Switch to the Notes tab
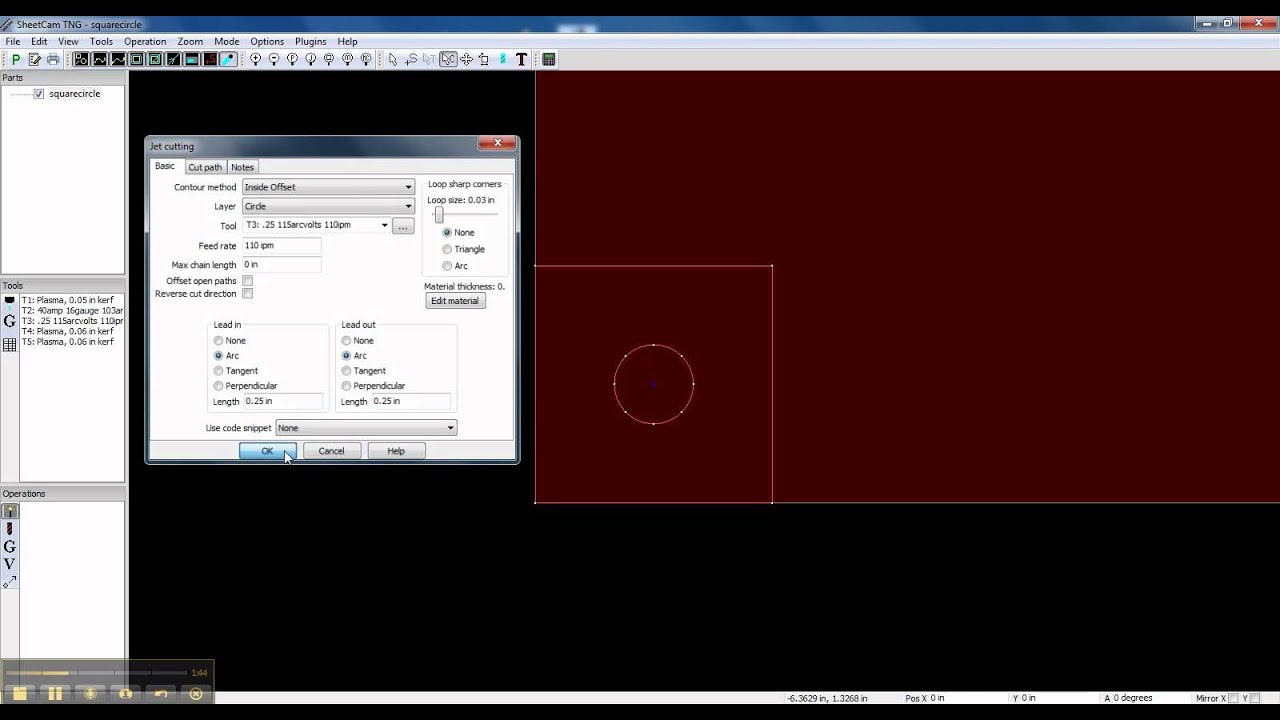This screenshot has height=720, width=1280. (242, 167)
